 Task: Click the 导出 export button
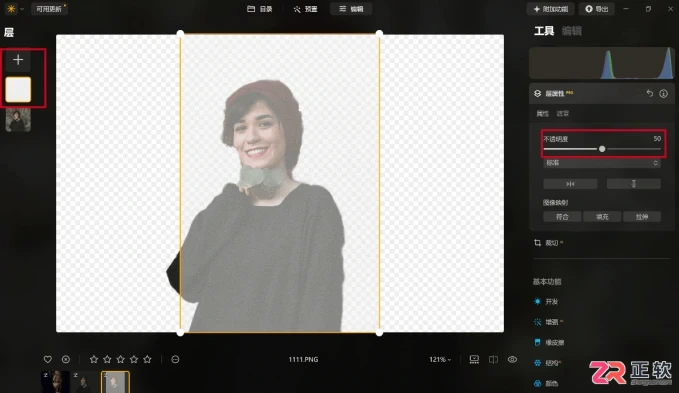tap(597, 9)
